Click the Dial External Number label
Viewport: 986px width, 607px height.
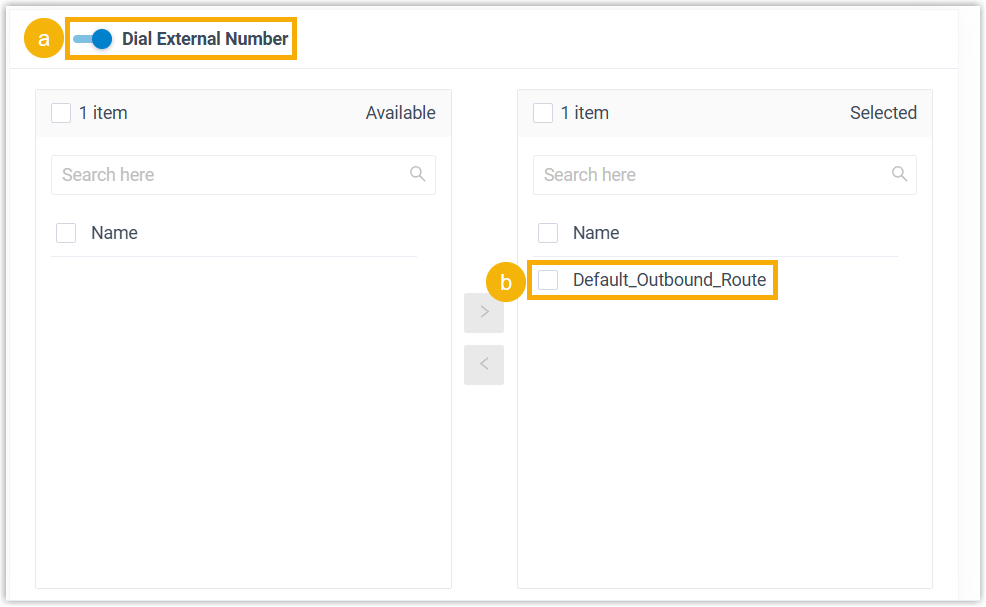205,39
